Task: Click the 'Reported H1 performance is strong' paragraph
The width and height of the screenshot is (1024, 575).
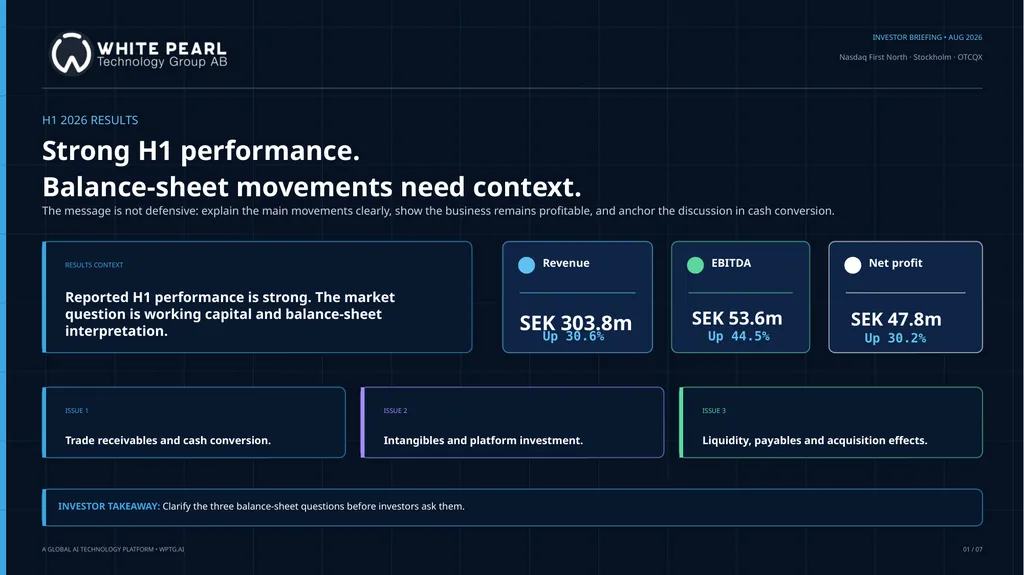Action: pos(230,314)
